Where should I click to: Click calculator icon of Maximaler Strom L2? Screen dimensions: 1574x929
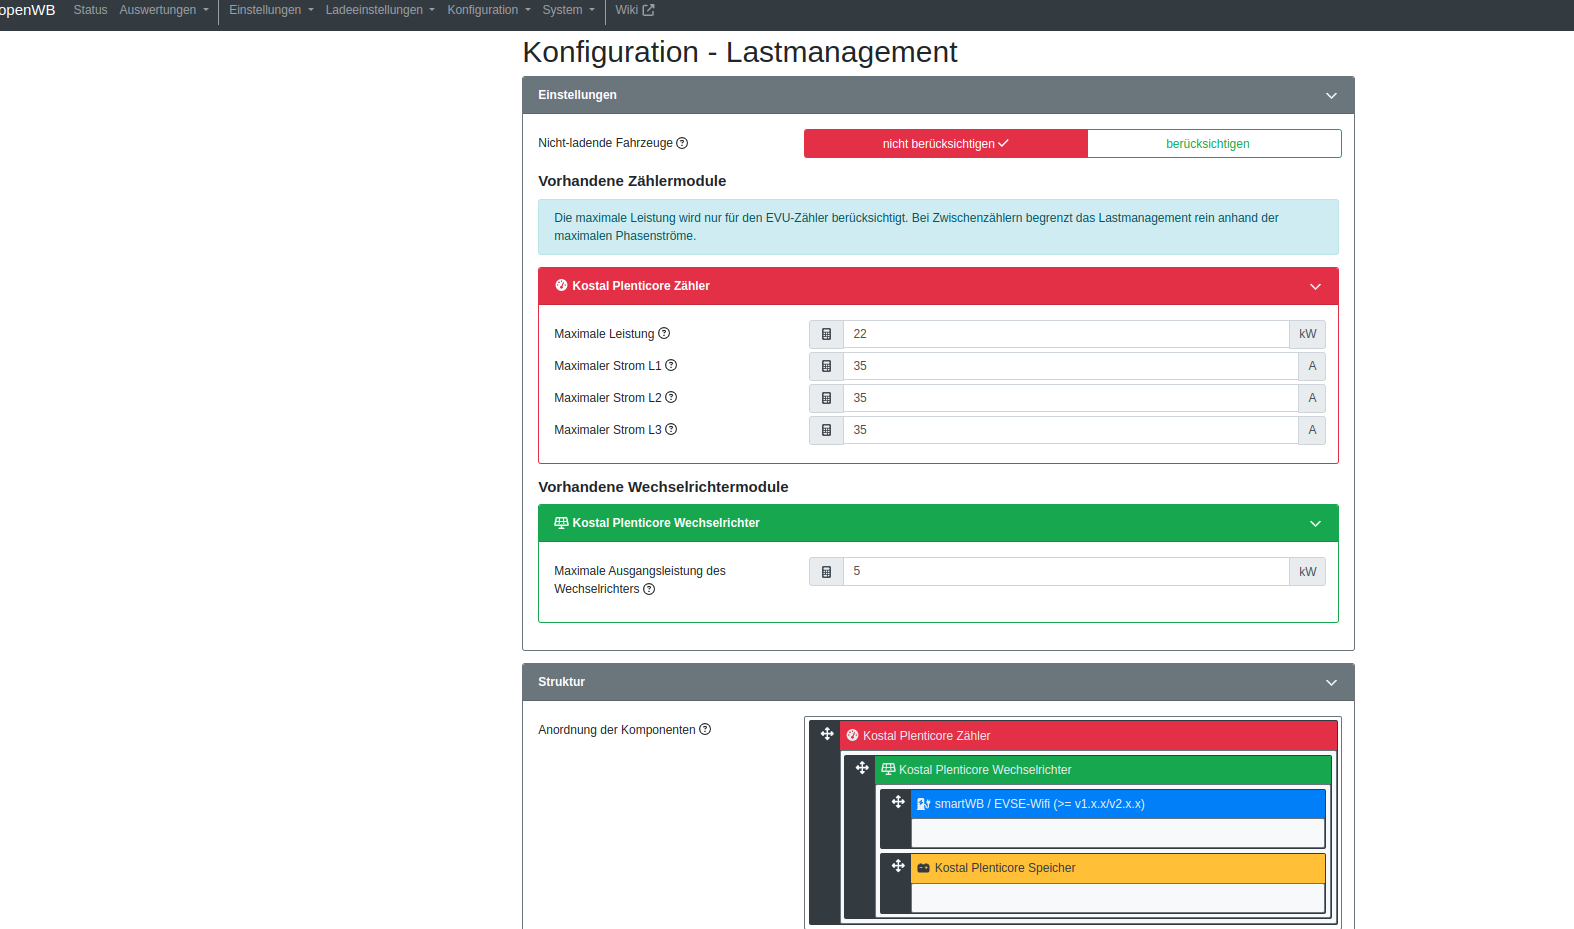click(826, 398)
